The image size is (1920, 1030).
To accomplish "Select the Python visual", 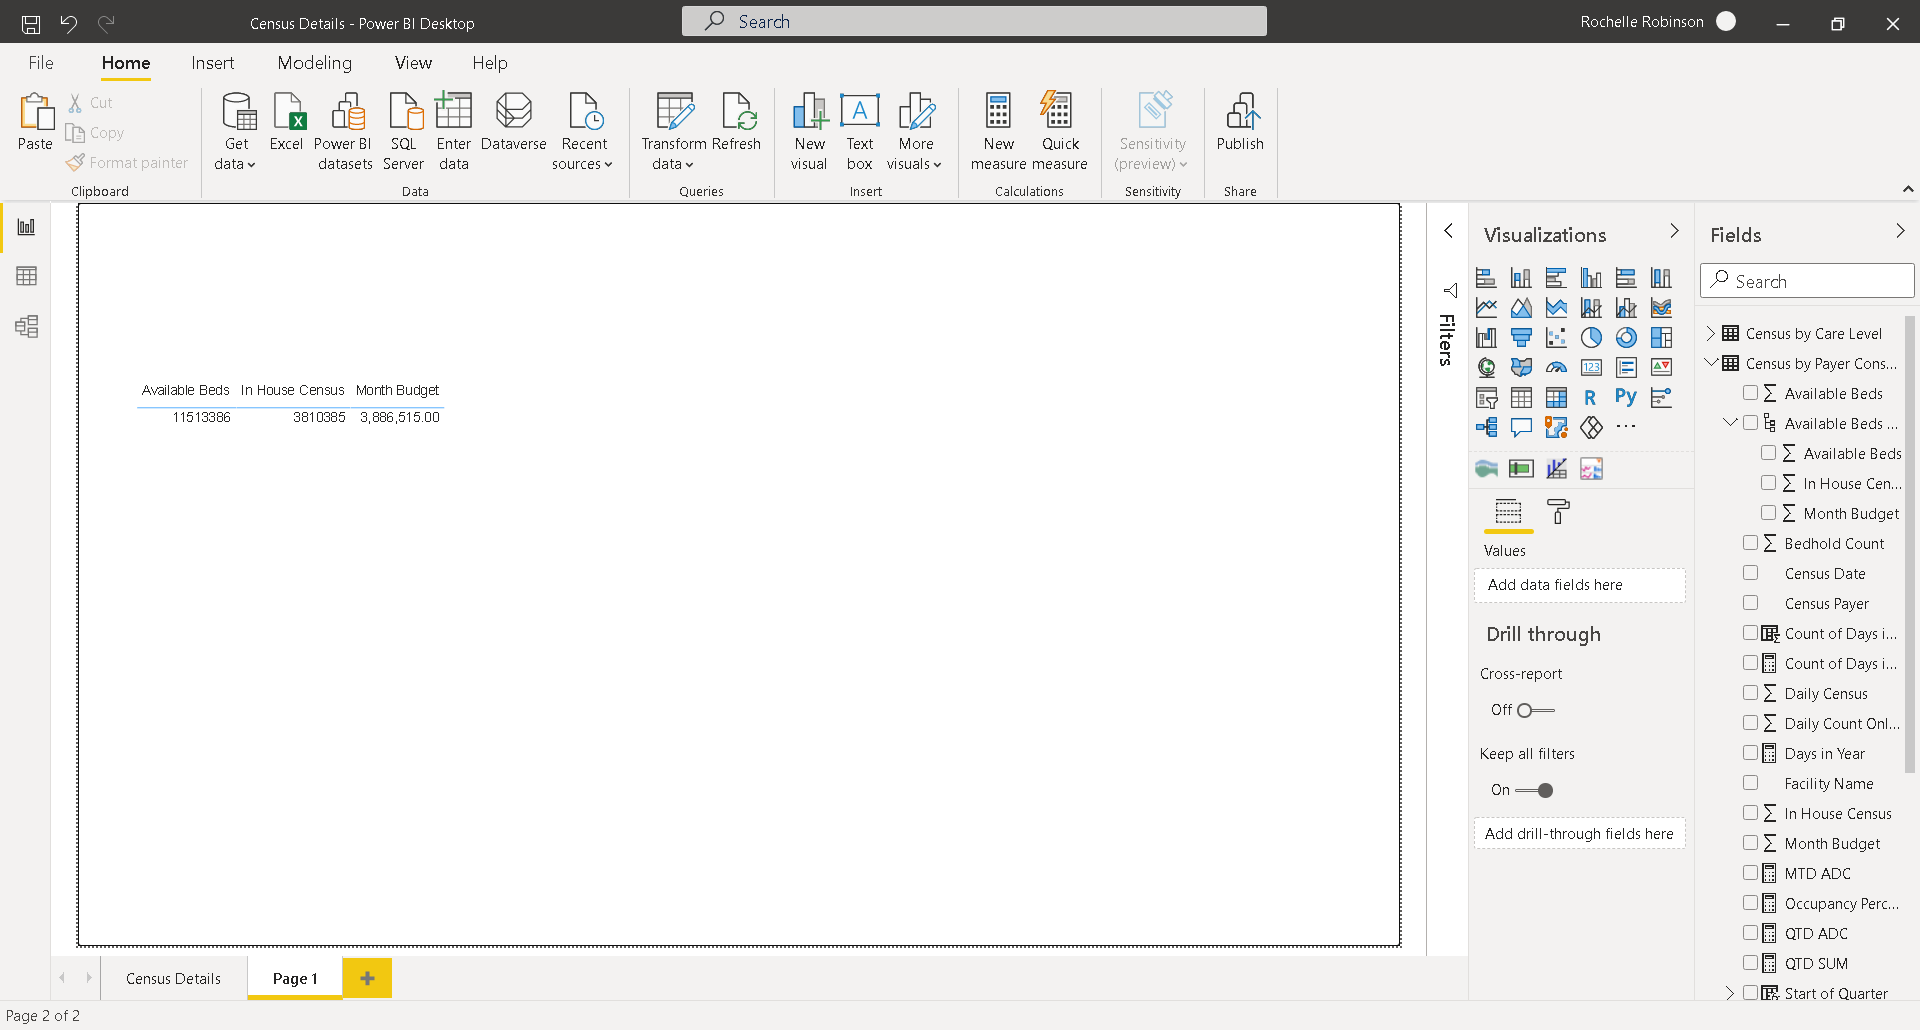I will (x=1626, y=398).
